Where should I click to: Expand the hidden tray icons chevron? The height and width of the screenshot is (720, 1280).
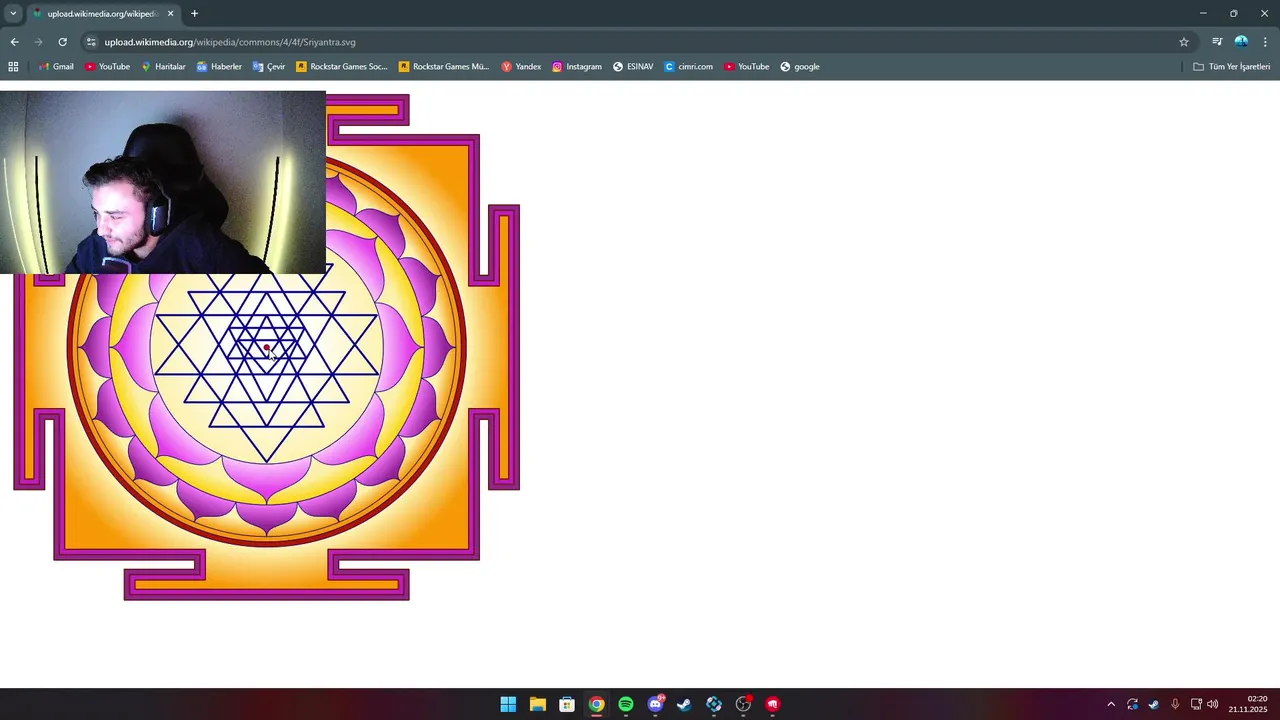tap(1110, 704)
